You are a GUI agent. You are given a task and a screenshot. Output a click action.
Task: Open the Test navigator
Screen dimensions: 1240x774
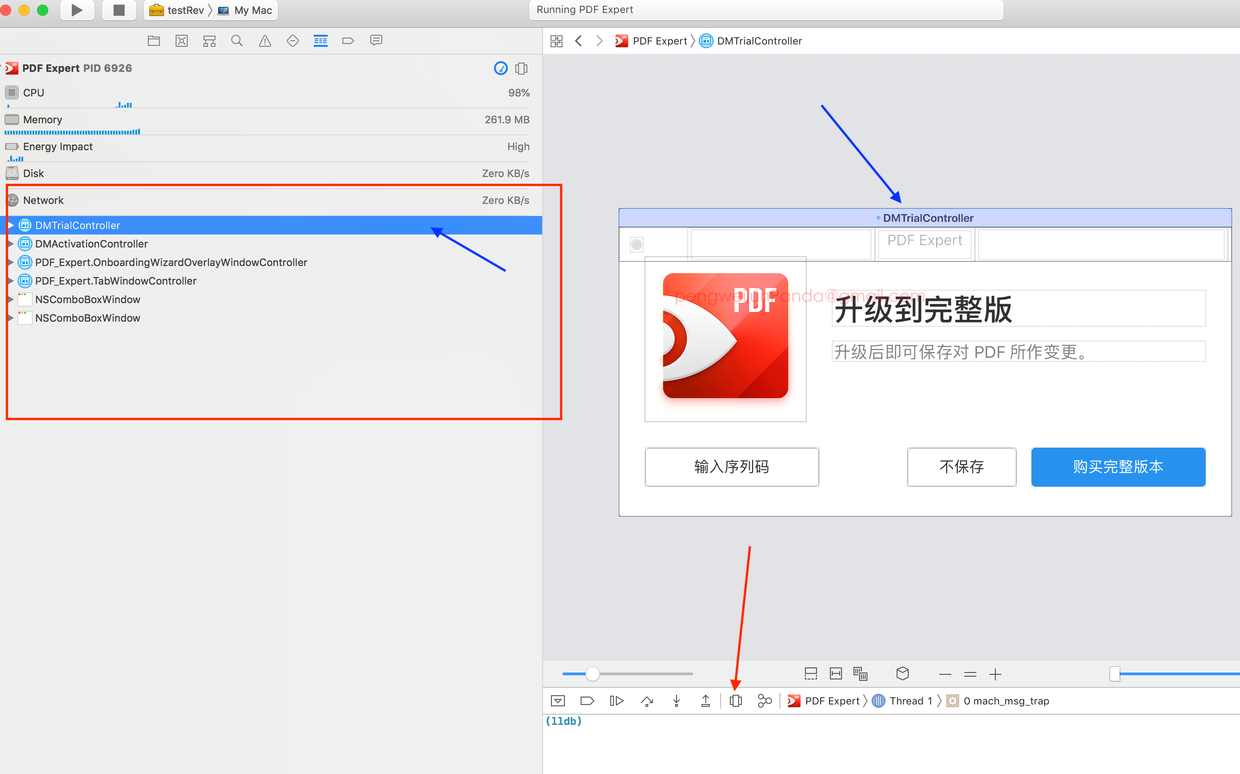pos(293,41)
